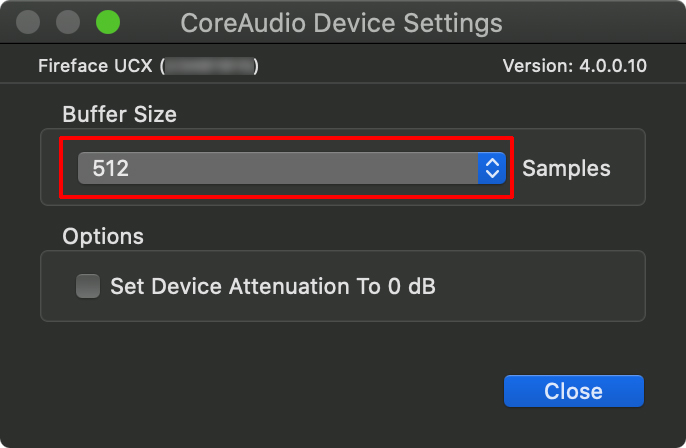The image size is (686, 448).
Task: Click the empty area left of Close button
Action: (x=300, y=390)
